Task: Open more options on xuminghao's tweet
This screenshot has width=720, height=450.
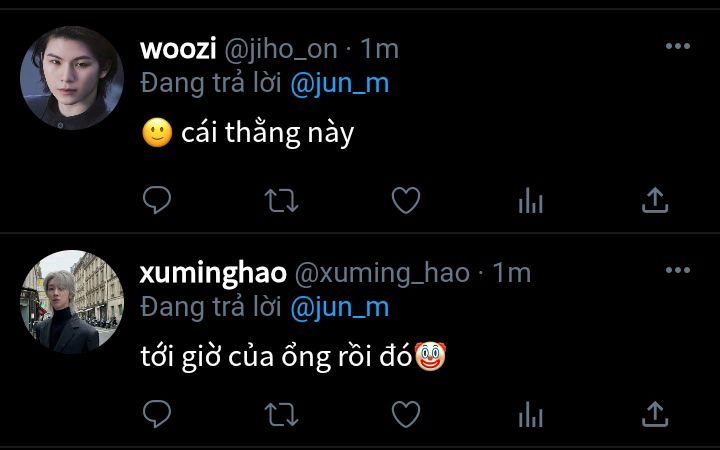Action: tap(678, 270)
